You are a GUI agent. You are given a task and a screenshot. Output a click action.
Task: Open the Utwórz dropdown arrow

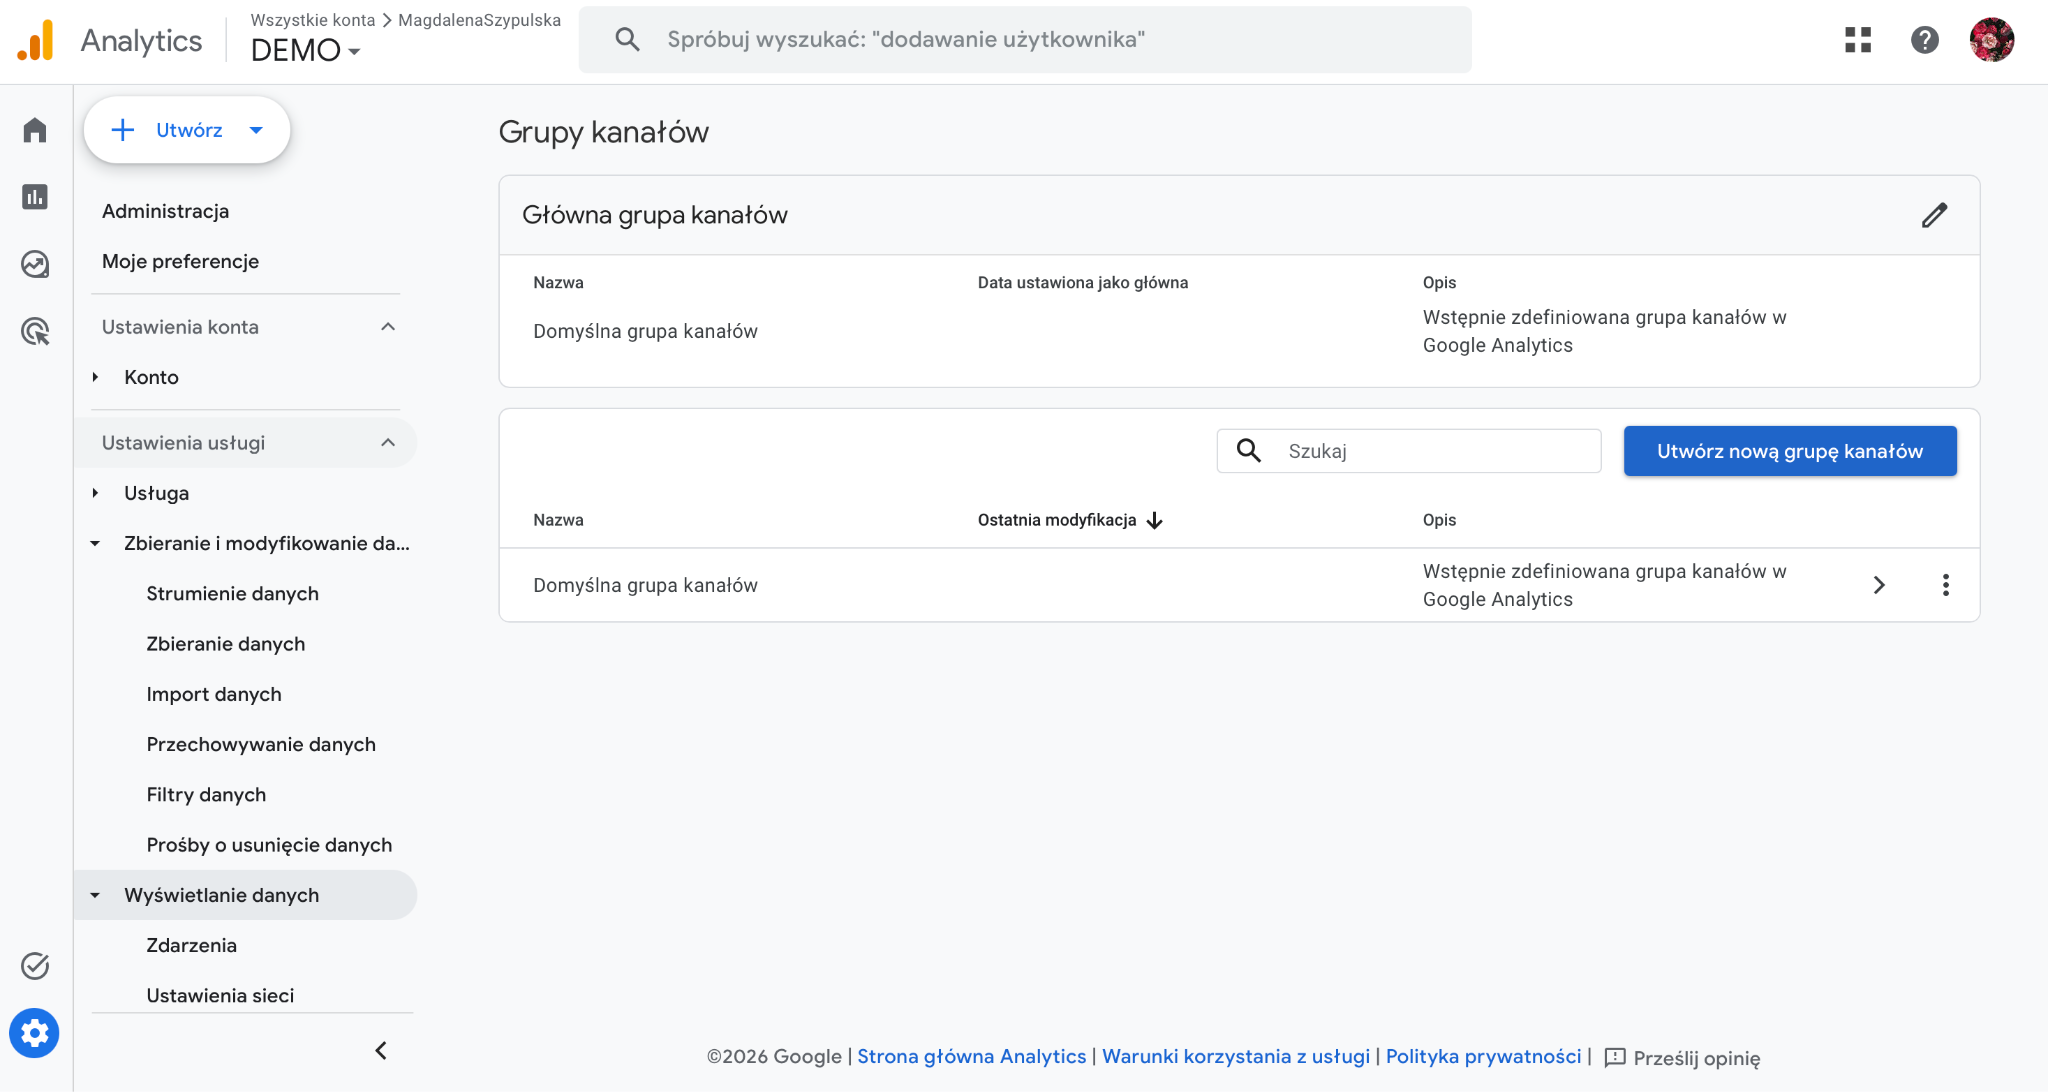point(256,130)
